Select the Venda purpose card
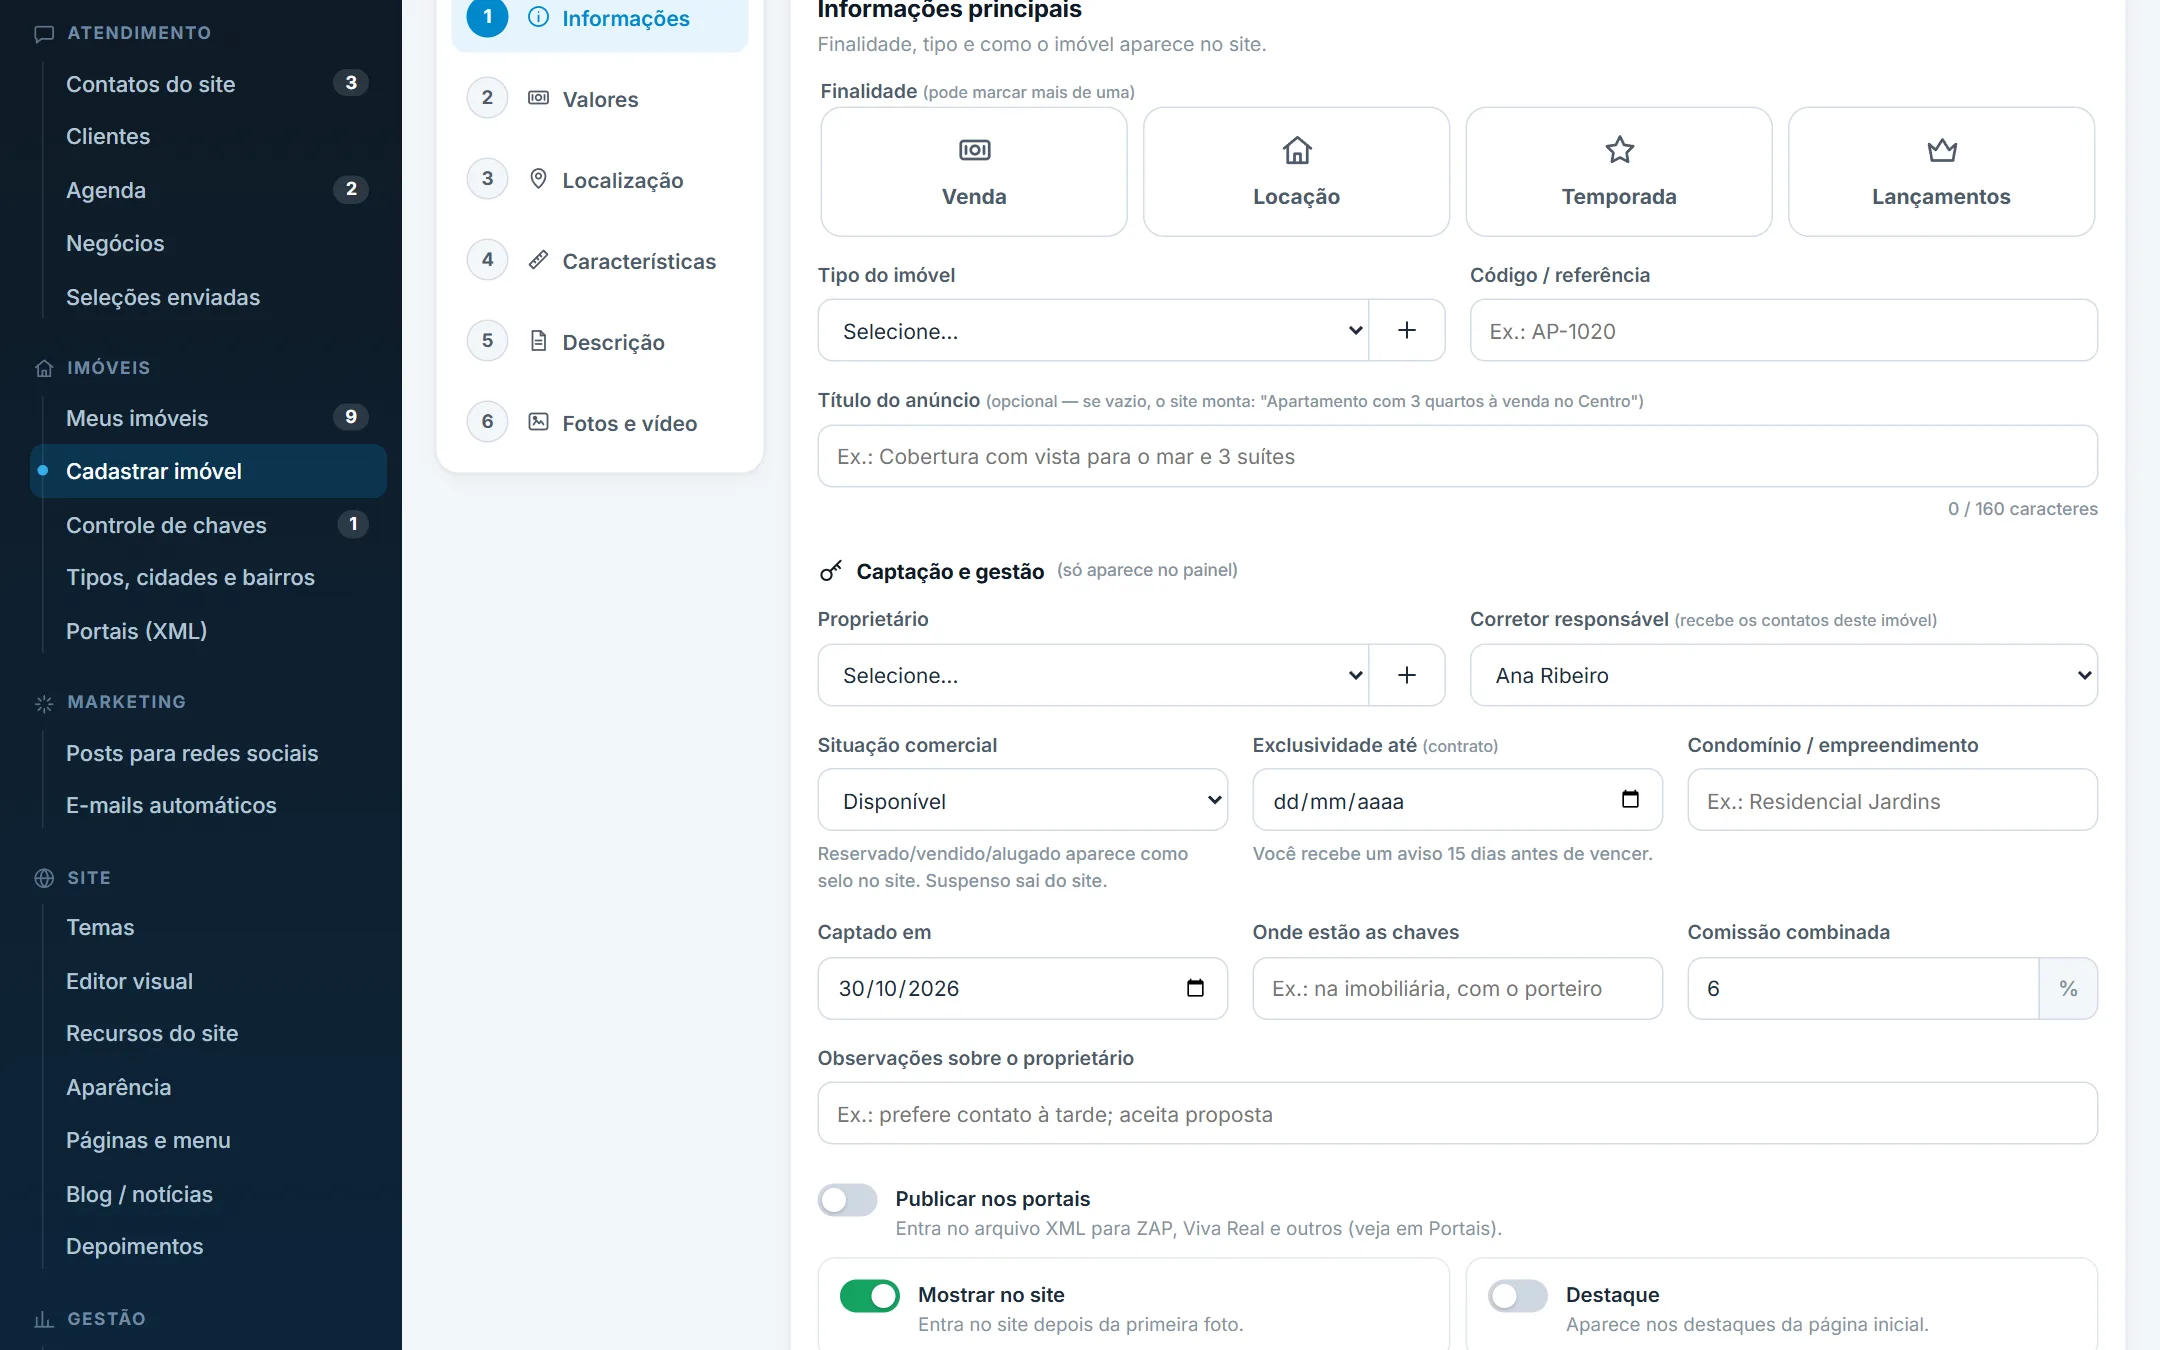Screen dimensions: 2160x1350 [974, 172]
